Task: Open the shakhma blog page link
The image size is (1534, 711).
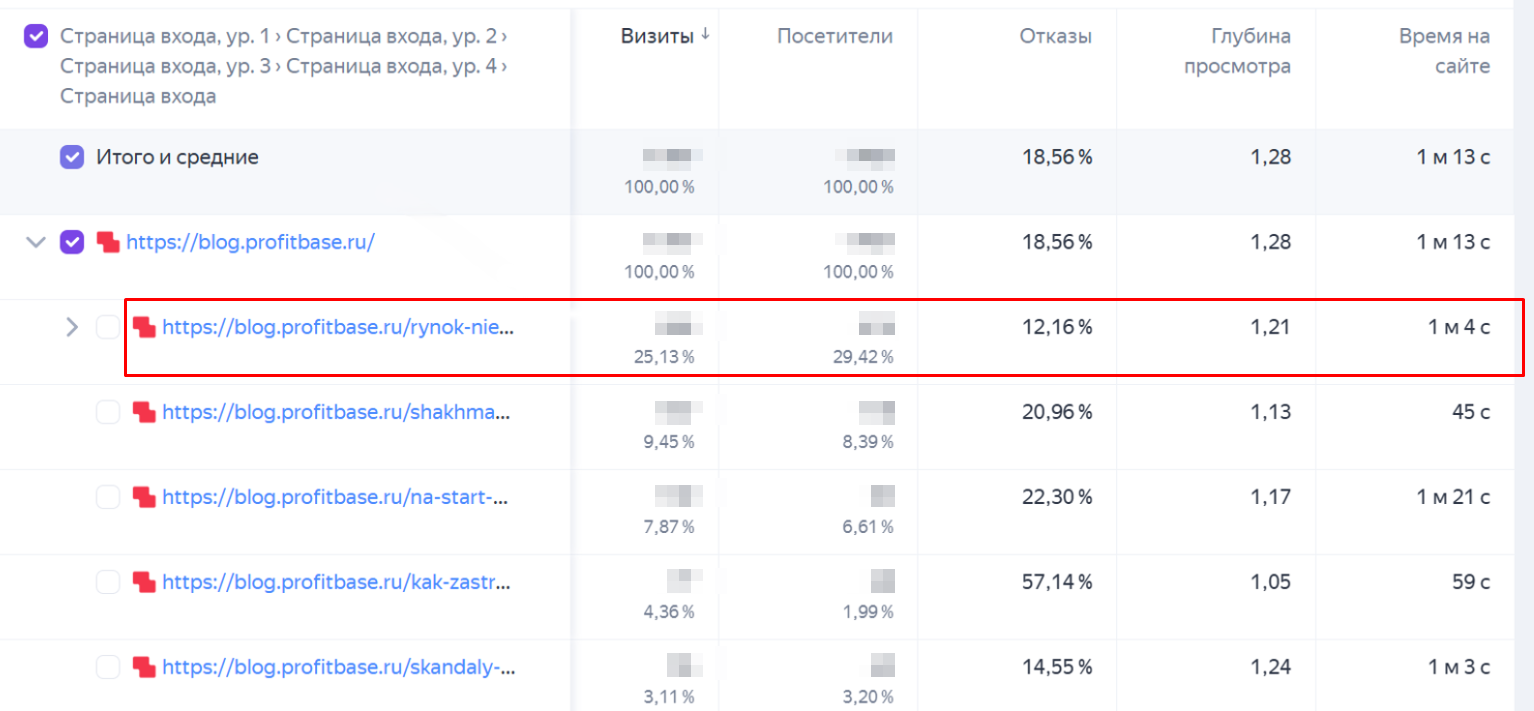Action: pyautogui.click(x=336, y=412)
